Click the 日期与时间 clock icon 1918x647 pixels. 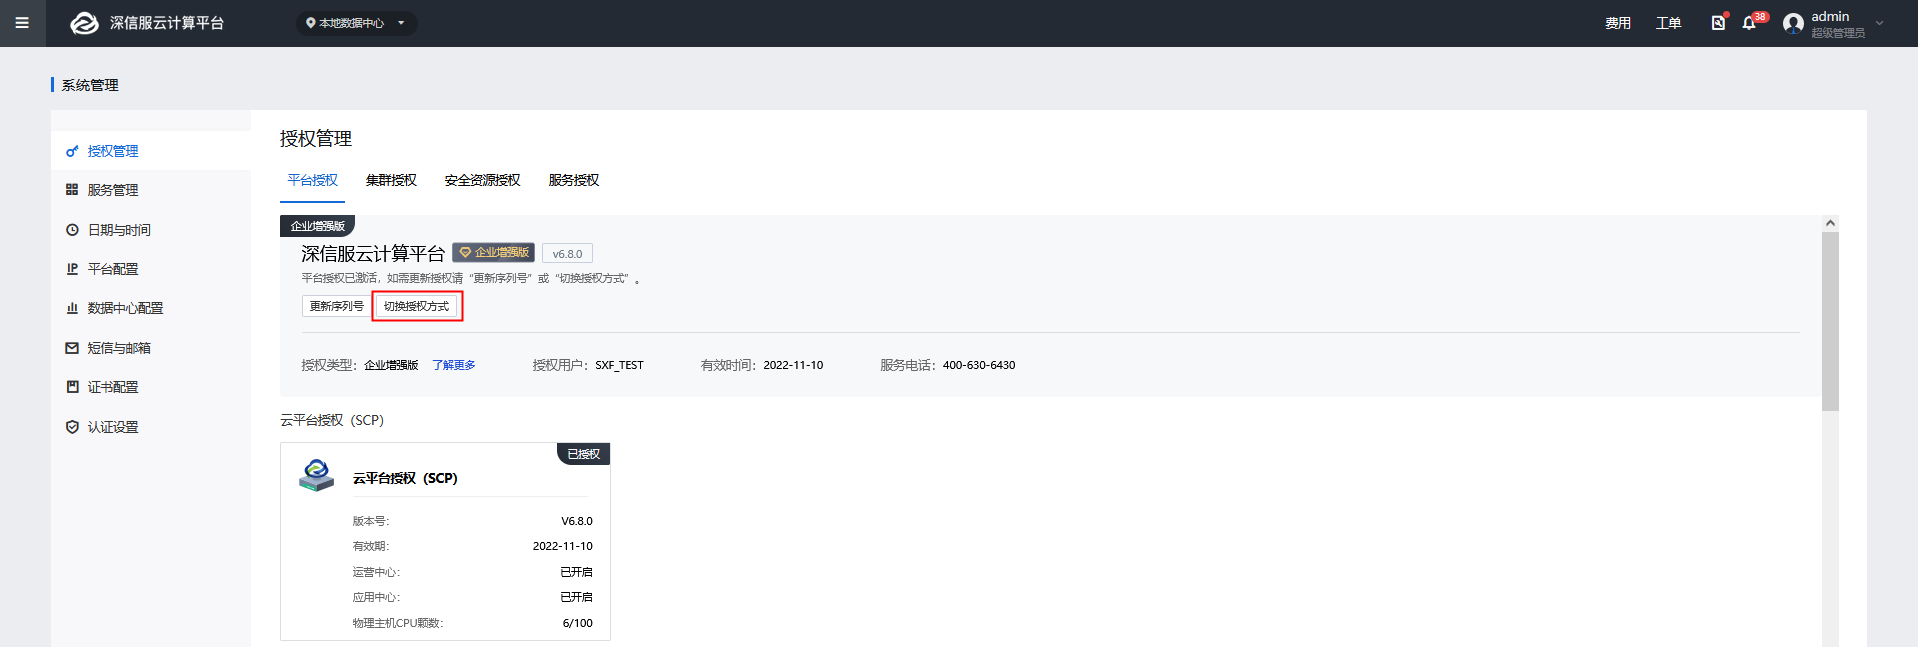tap(72, 230)
